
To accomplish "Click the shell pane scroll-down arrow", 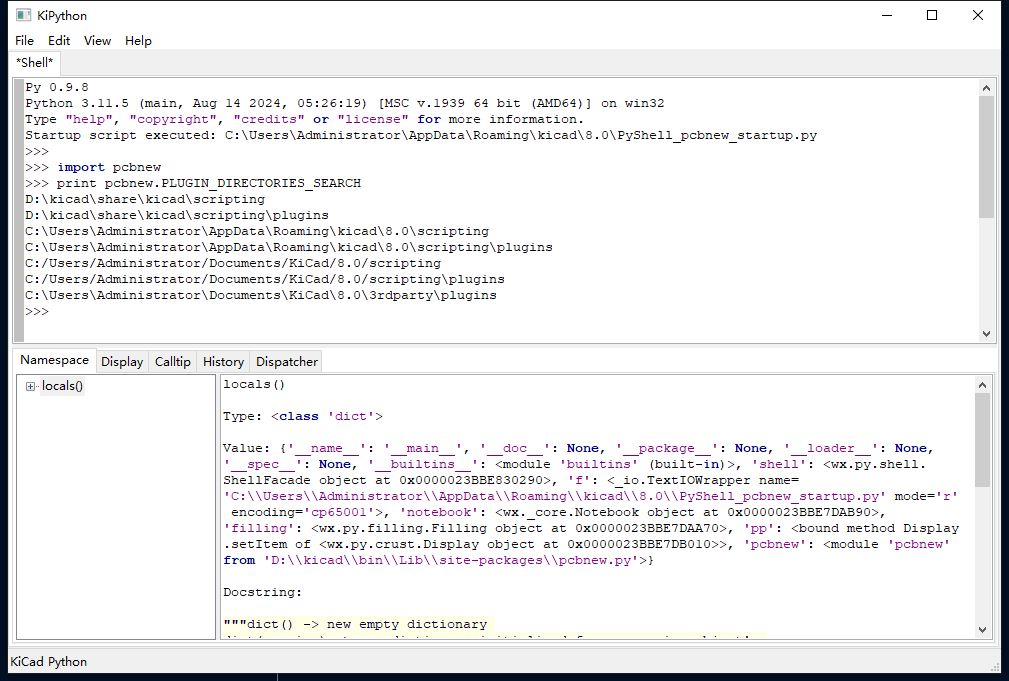I will pos(986,334).
